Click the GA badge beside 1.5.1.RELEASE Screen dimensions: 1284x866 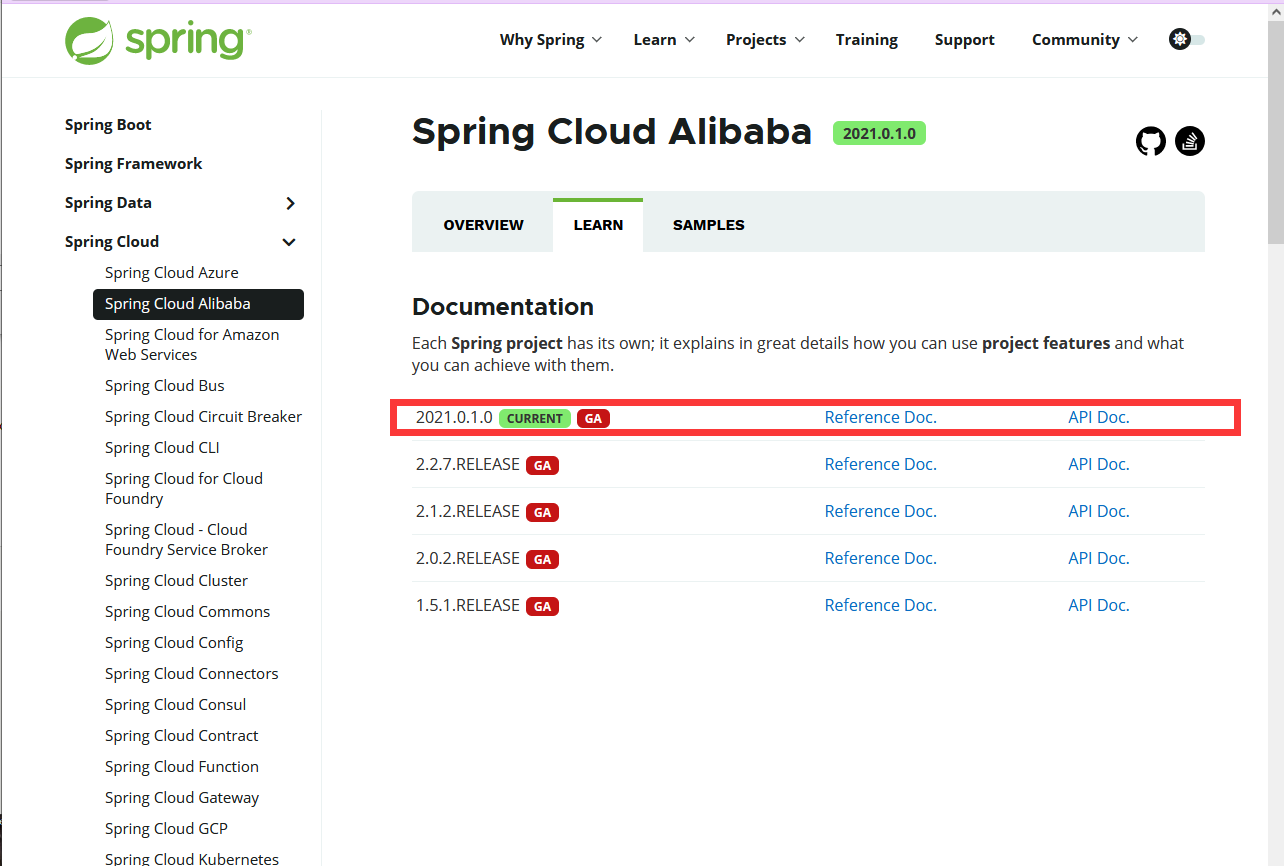point(543,606)
